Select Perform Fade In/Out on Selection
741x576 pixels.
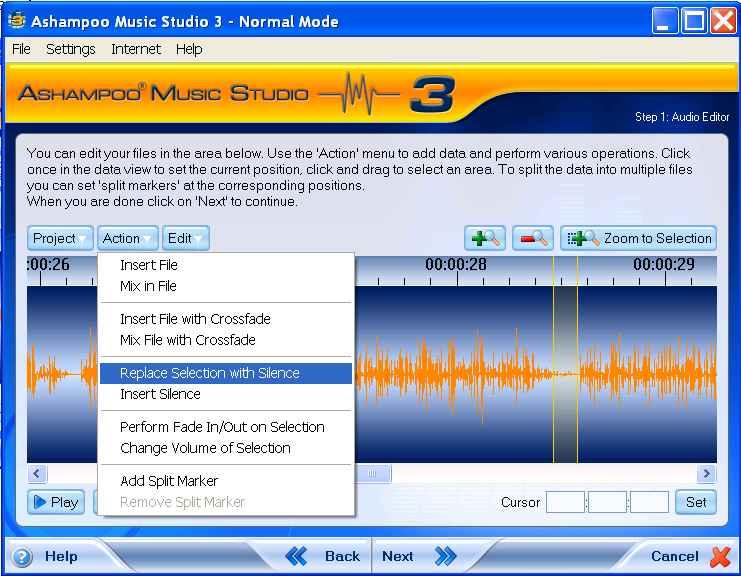coord(222,427)
